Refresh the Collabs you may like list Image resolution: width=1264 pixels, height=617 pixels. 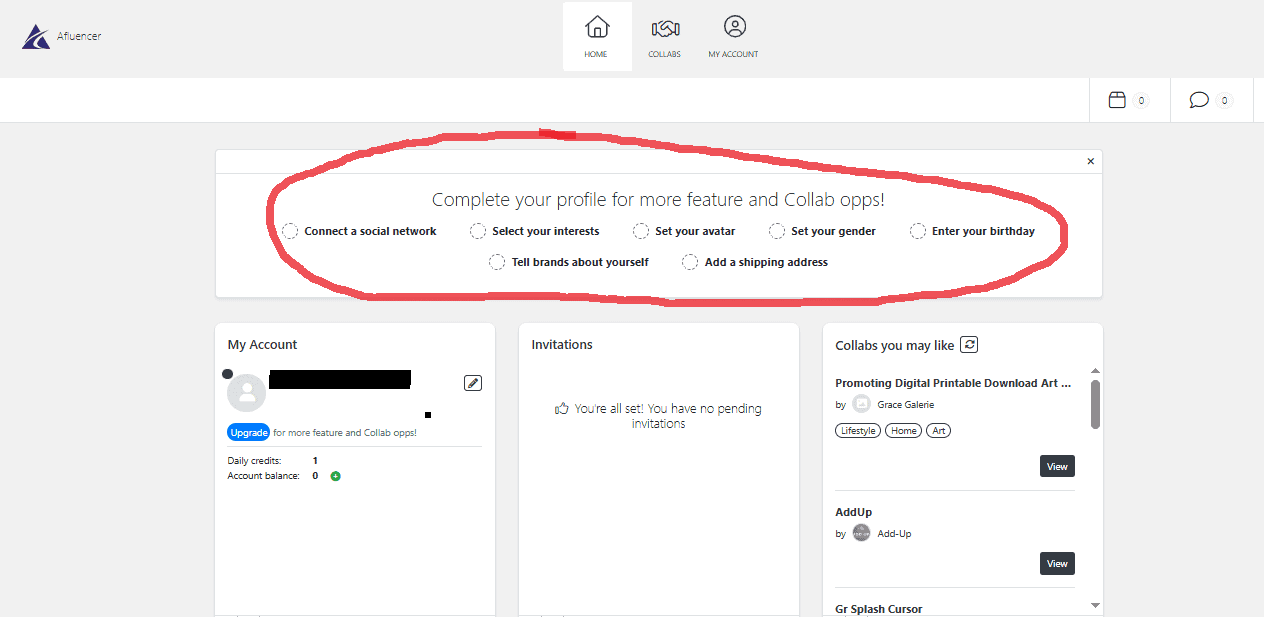coord(969,345)
